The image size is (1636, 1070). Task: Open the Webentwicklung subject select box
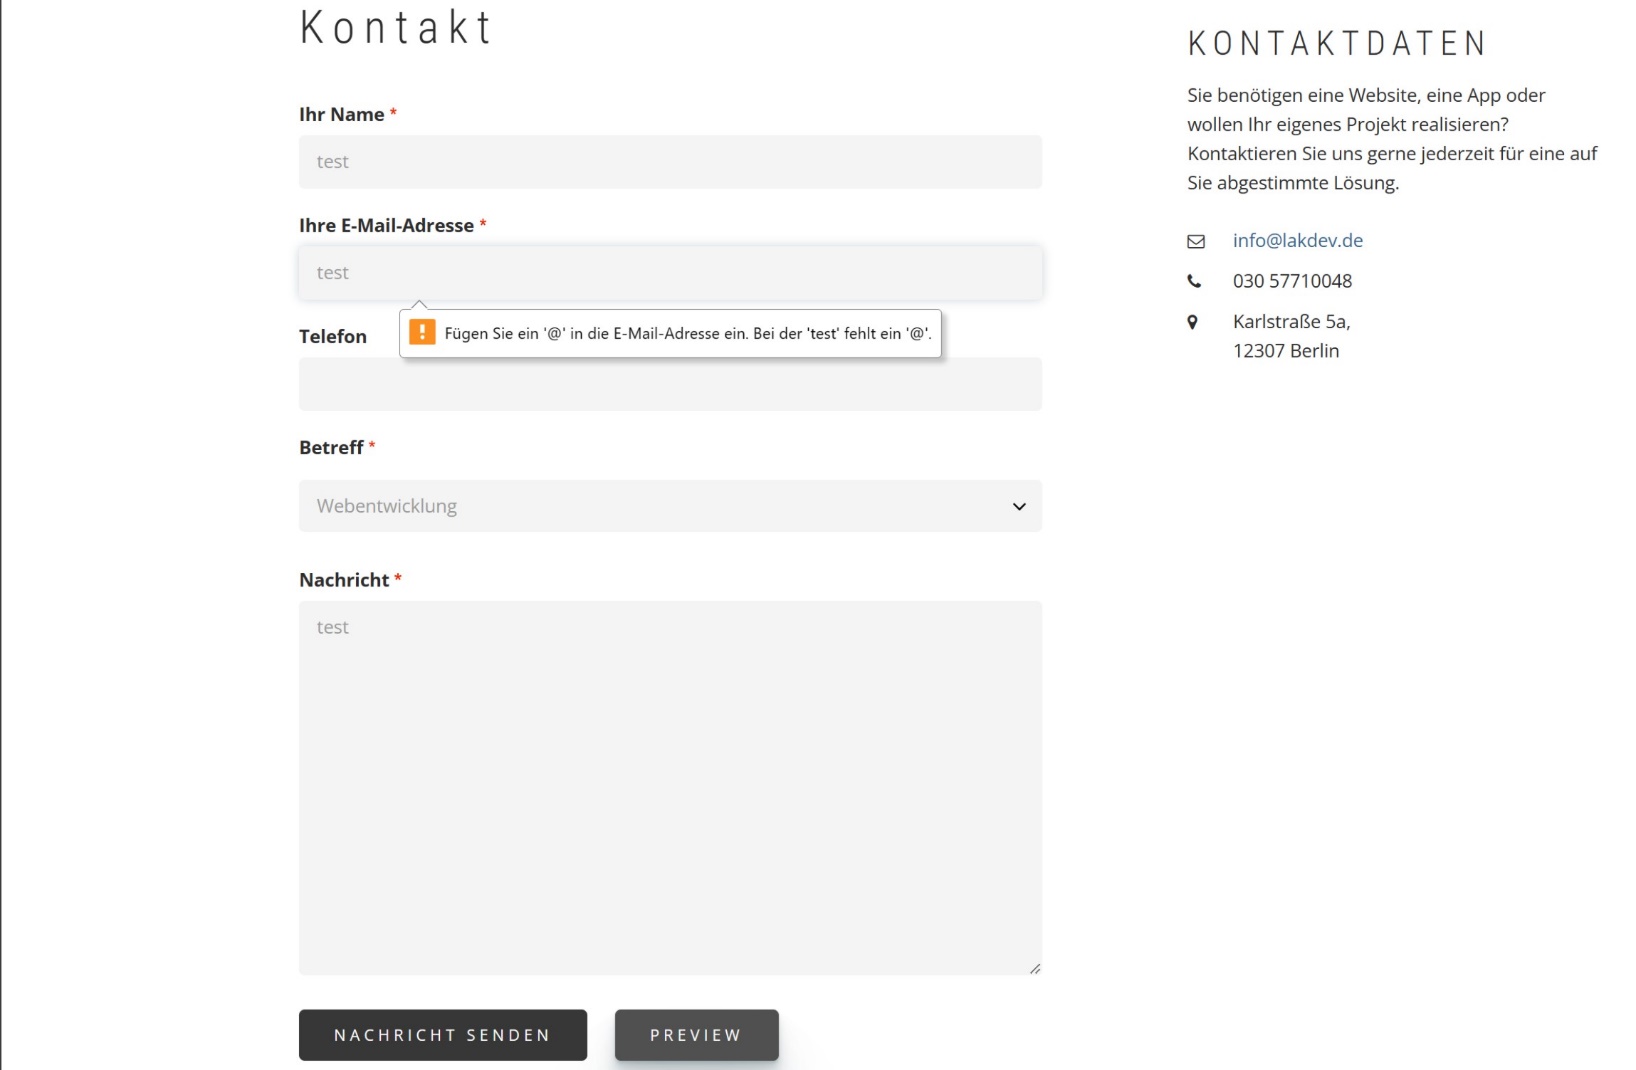tap(660, 506)
